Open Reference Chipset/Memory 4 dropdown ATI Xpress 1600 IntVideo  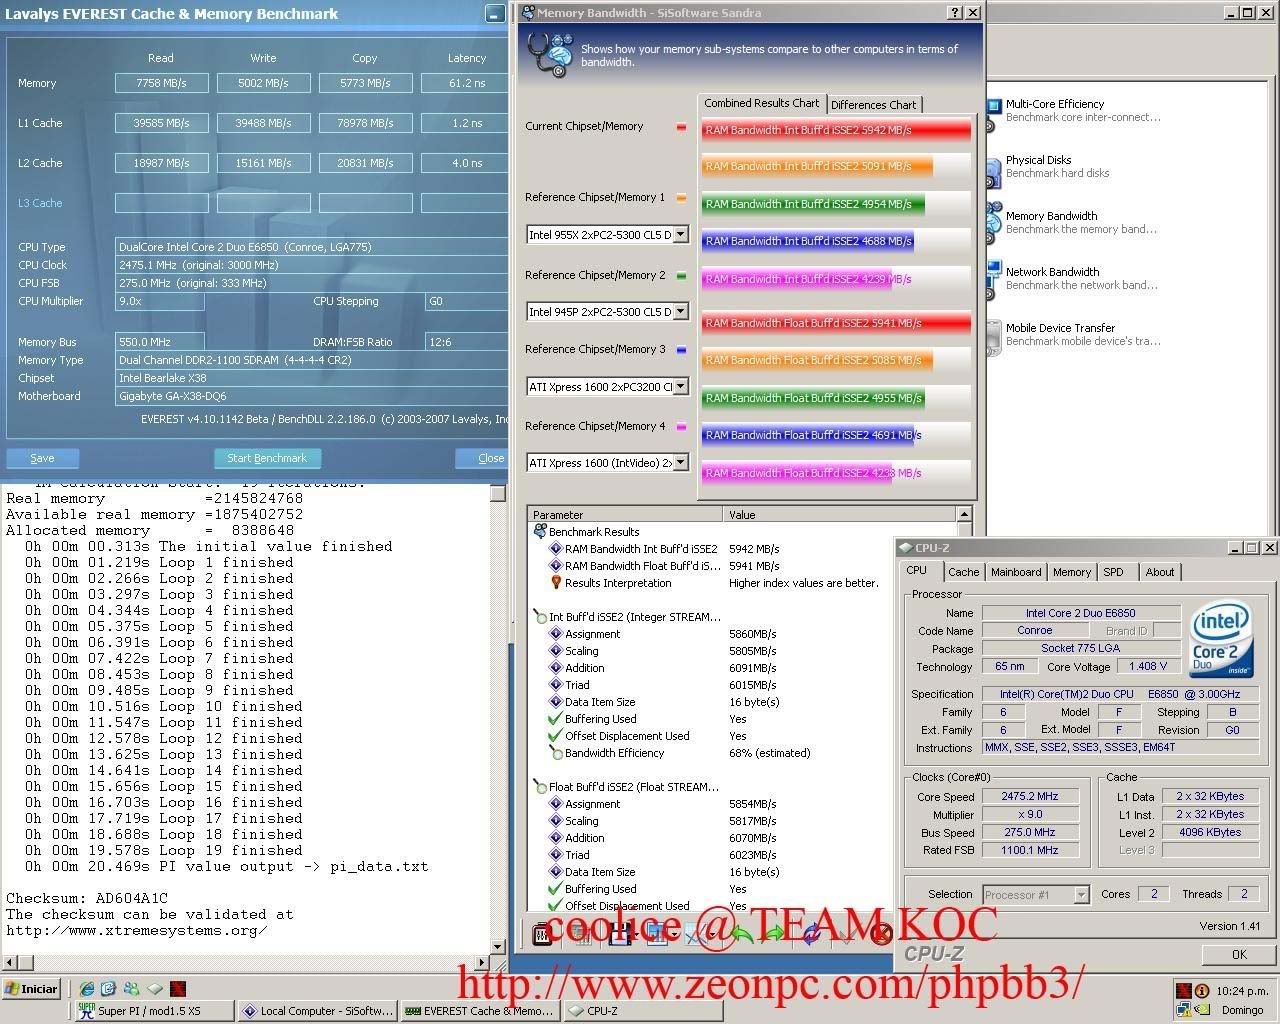click(680, 463)
